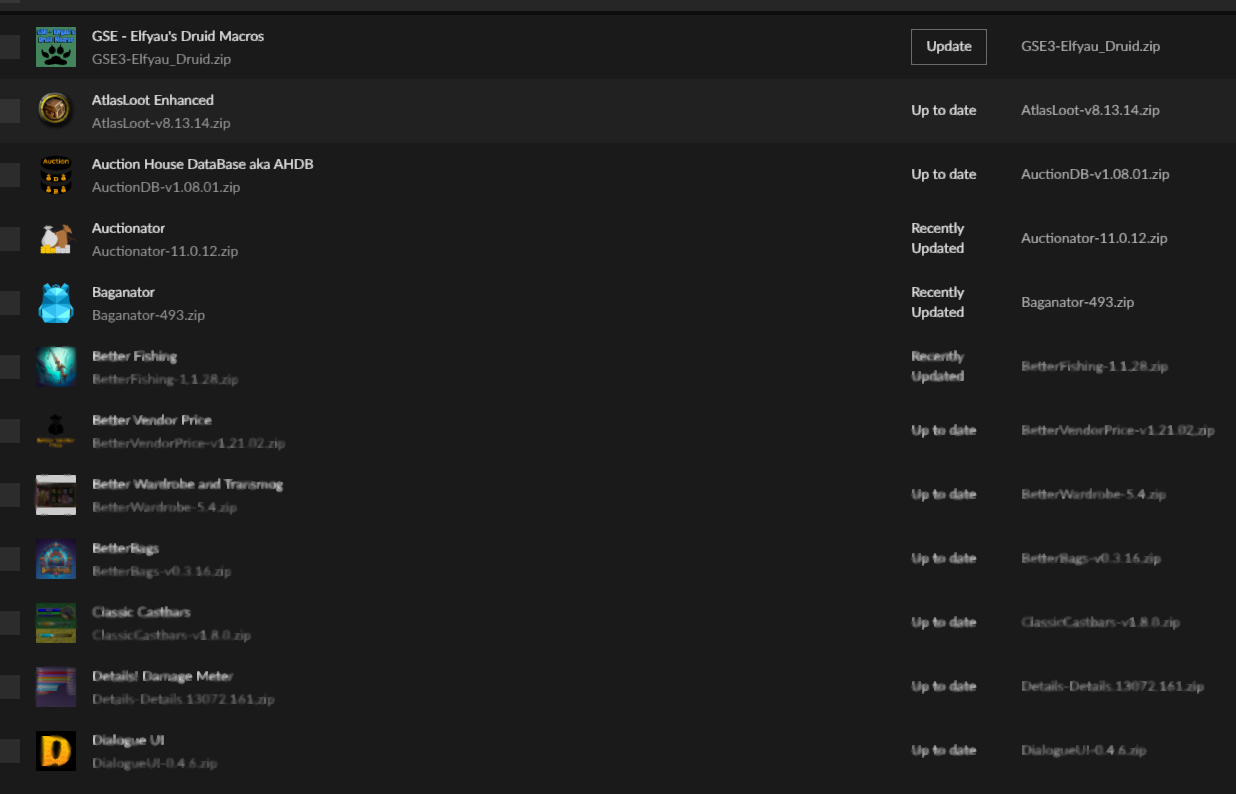Open the AtlasLoot Enhanced addon name
Viewport: 1236px width, 794px height.
(153, 100)
